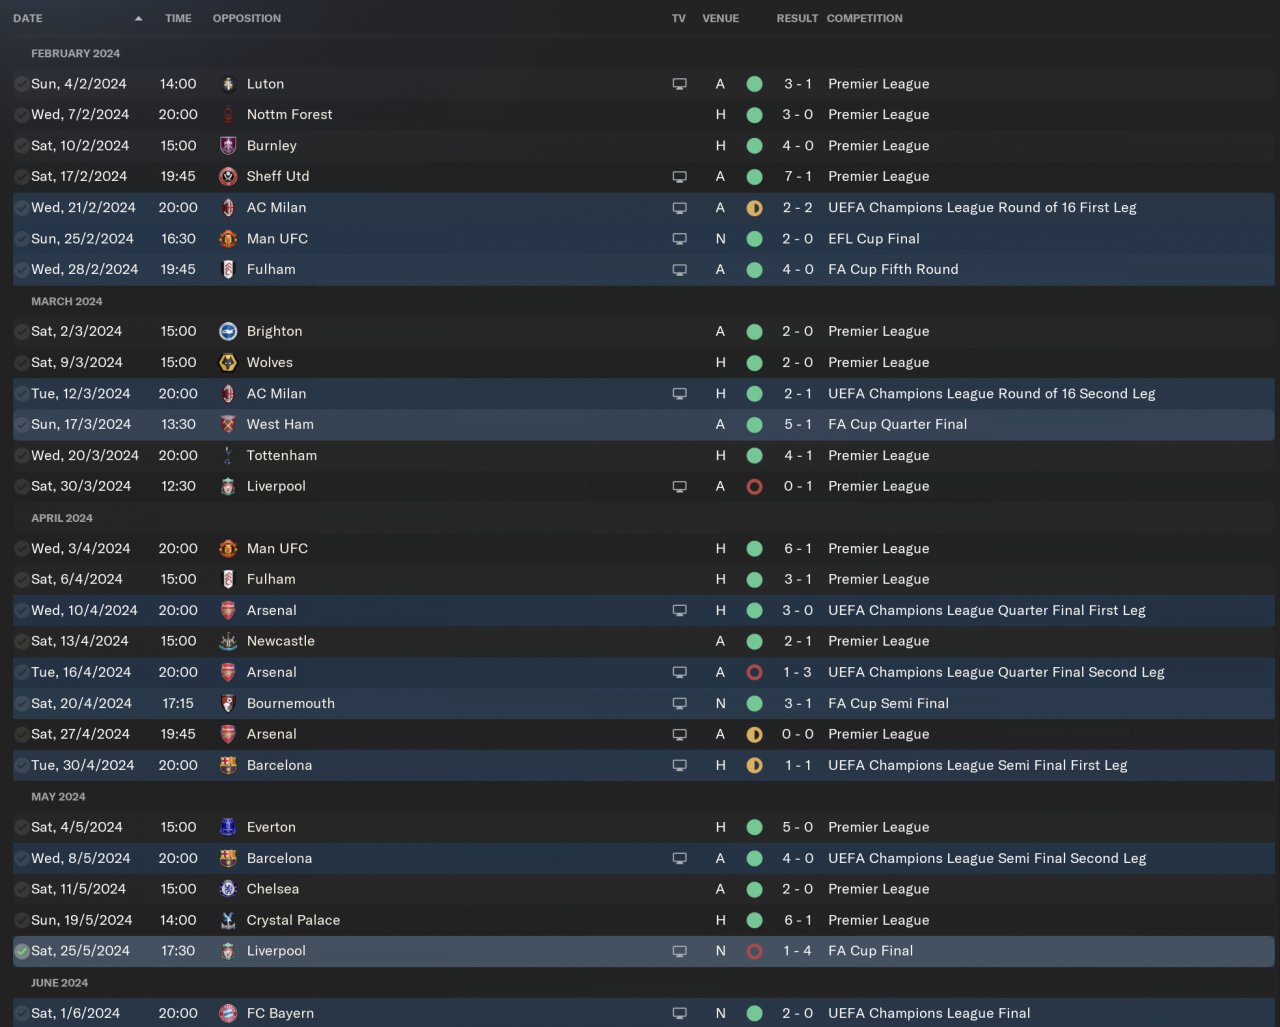Image resolution: width=1280 pixels, height=1027 pixels.
Task: Open the 7 - 1 result against Sheff Utd
Action: pyautogui.click(x=798, y=177)
